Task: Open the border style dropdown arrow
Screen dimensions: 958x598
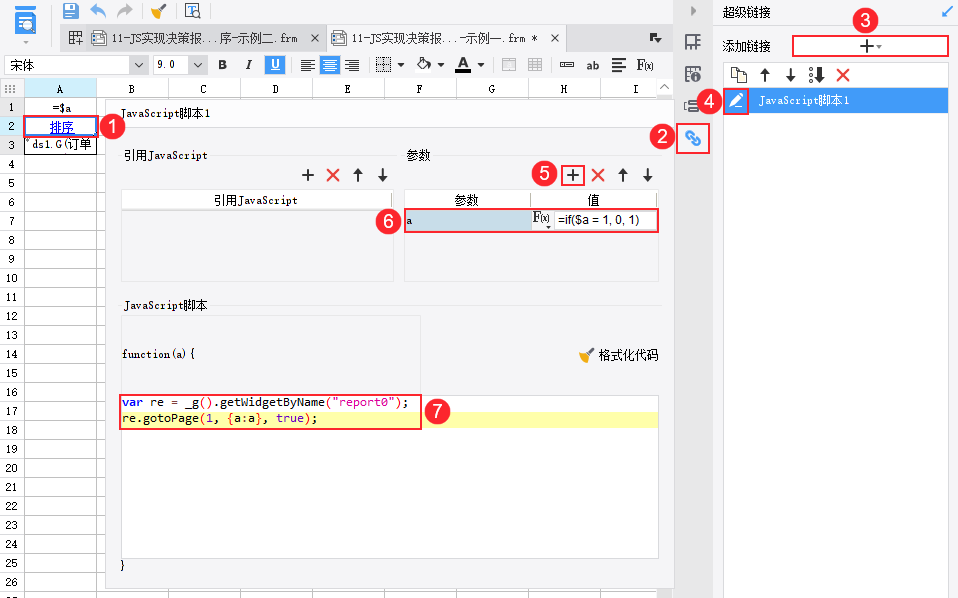Action: [x=401, y=65]
